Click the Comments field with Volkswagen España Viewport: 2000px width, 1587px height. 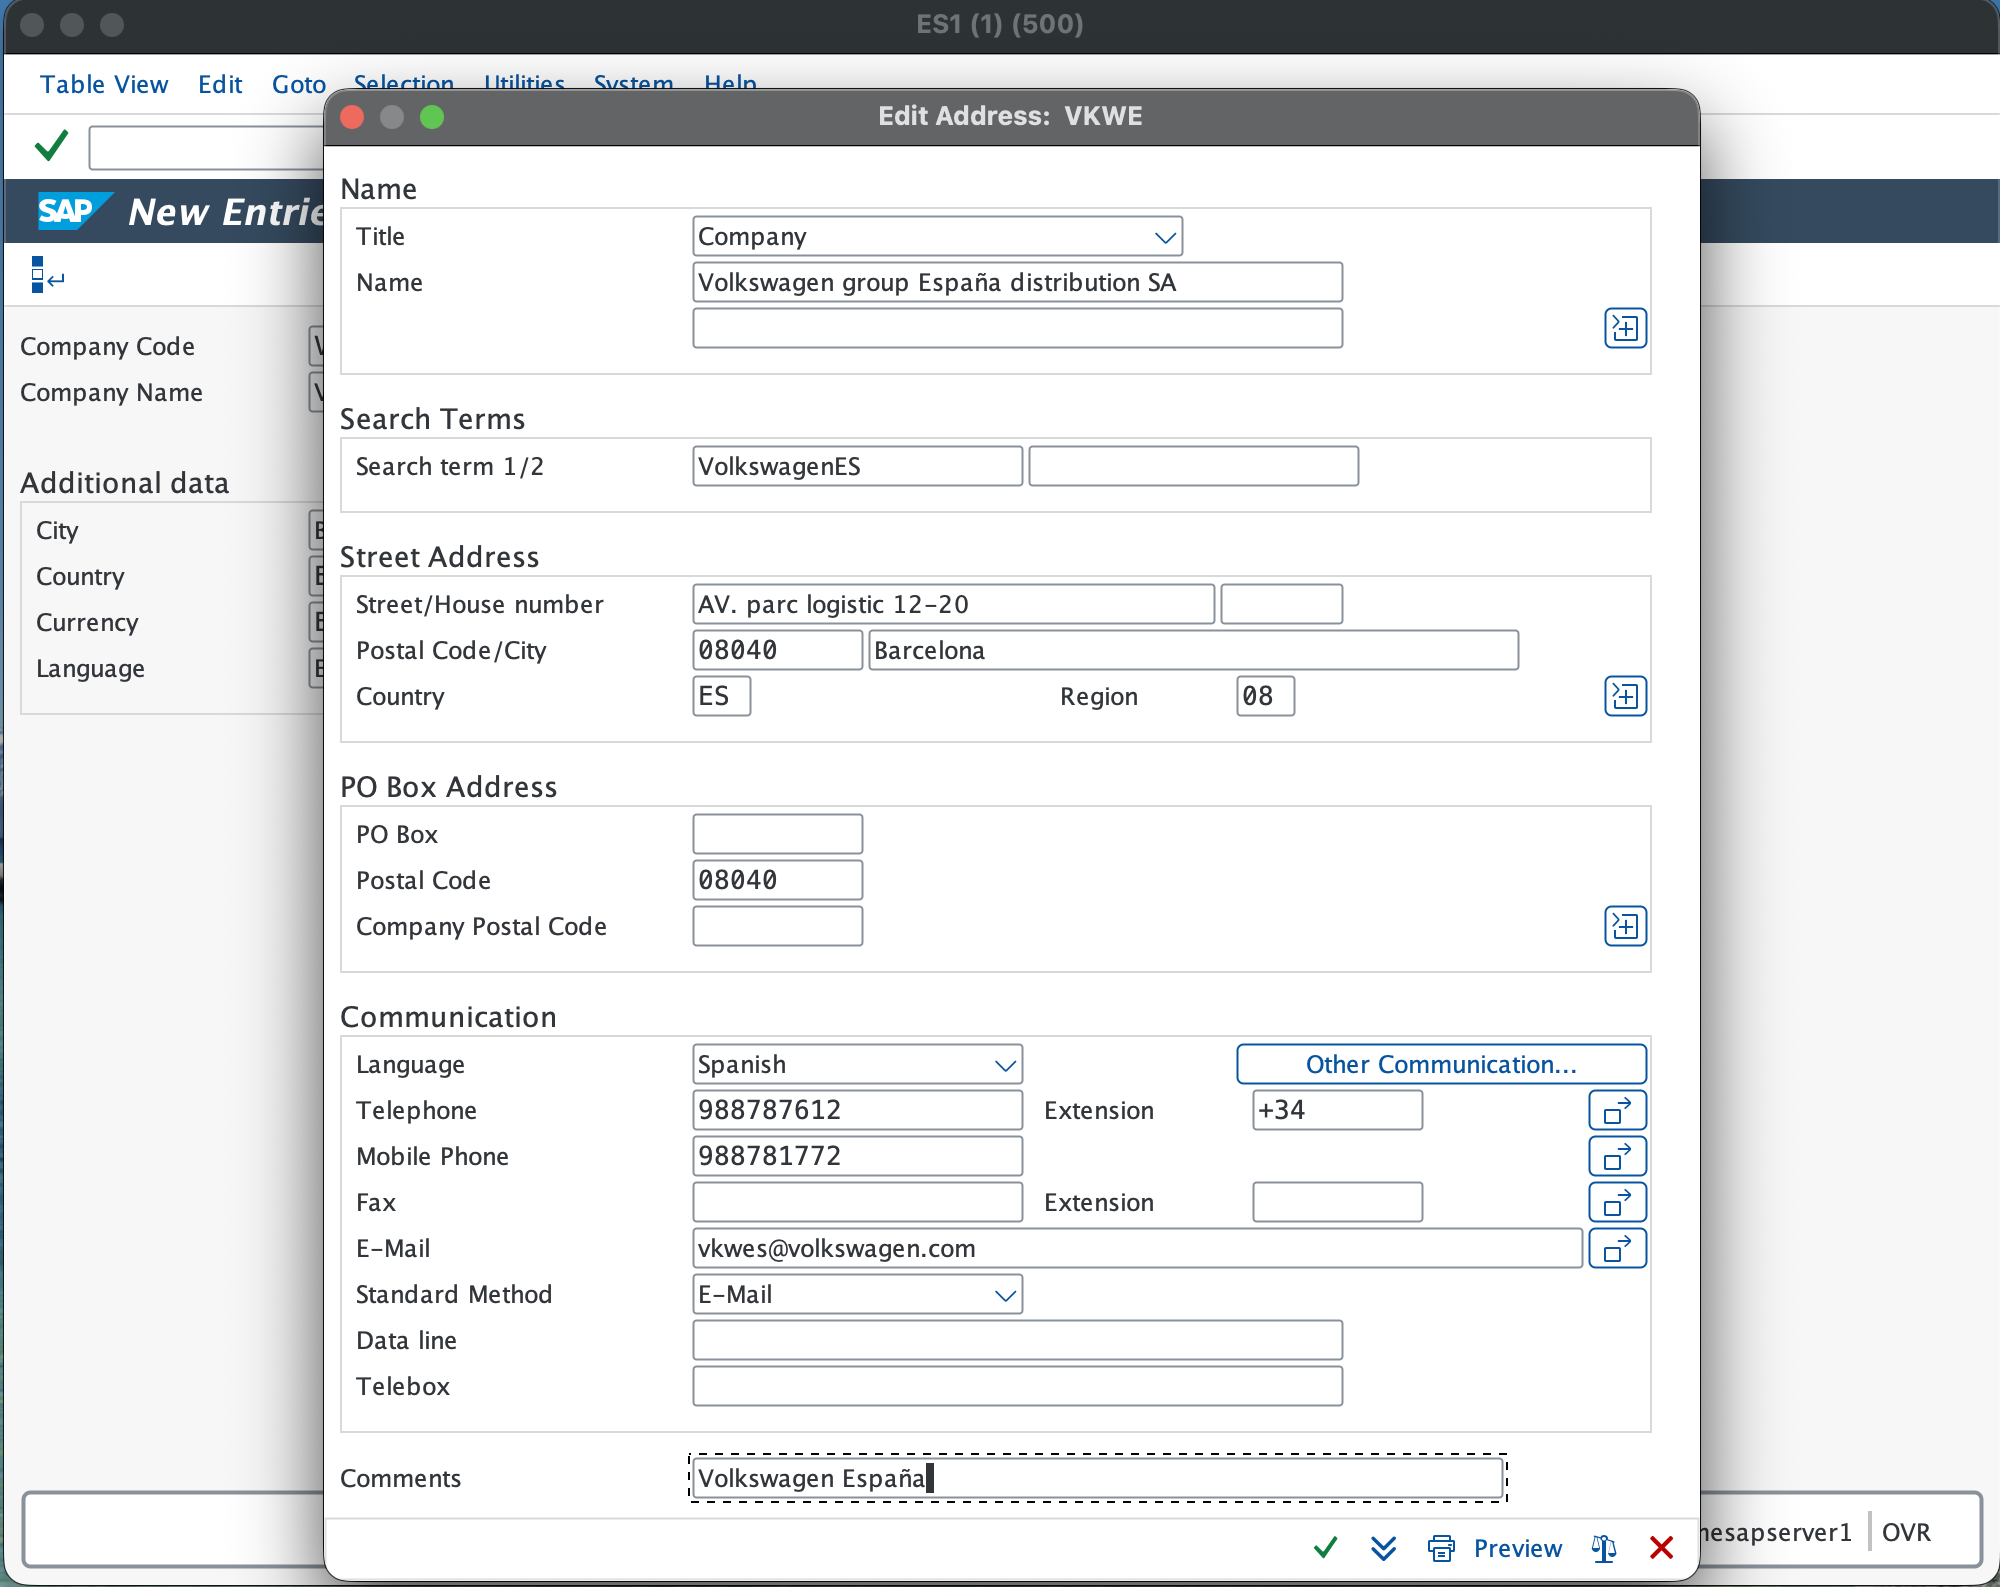(x=1097, y=1478)
